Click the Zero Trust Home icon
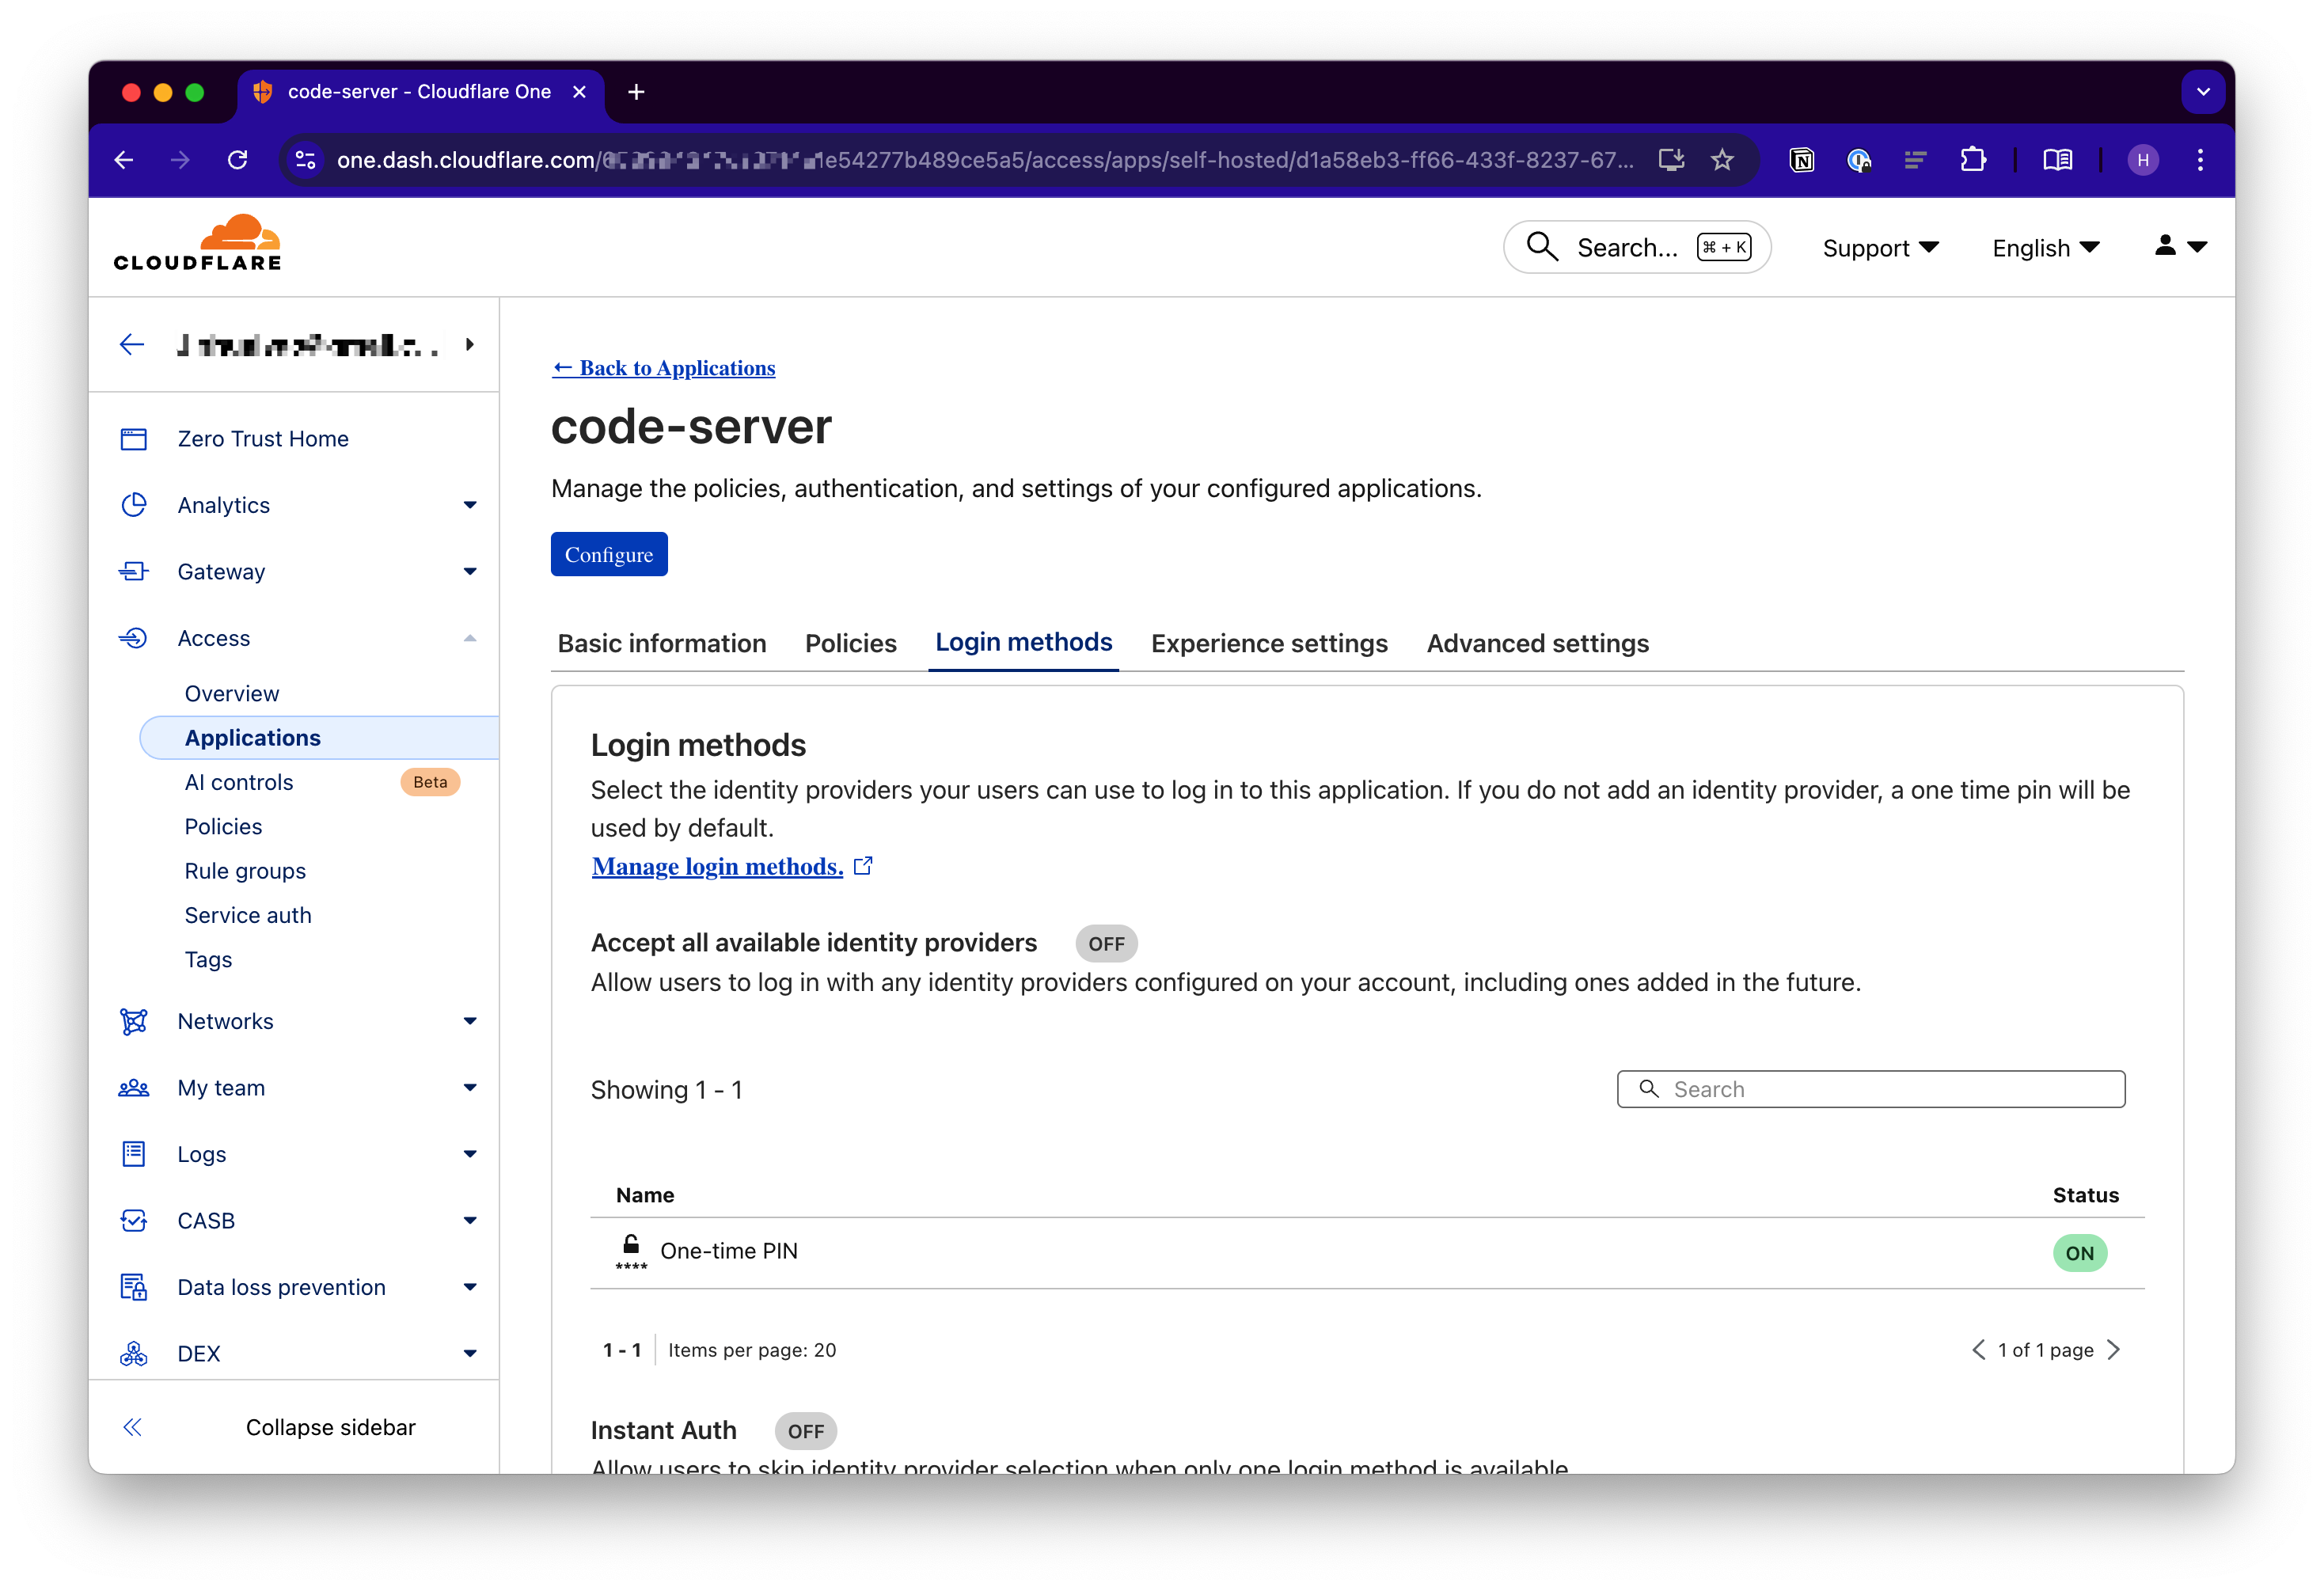The width and height of the screenshot is (2324, 1591). point(133,439)
